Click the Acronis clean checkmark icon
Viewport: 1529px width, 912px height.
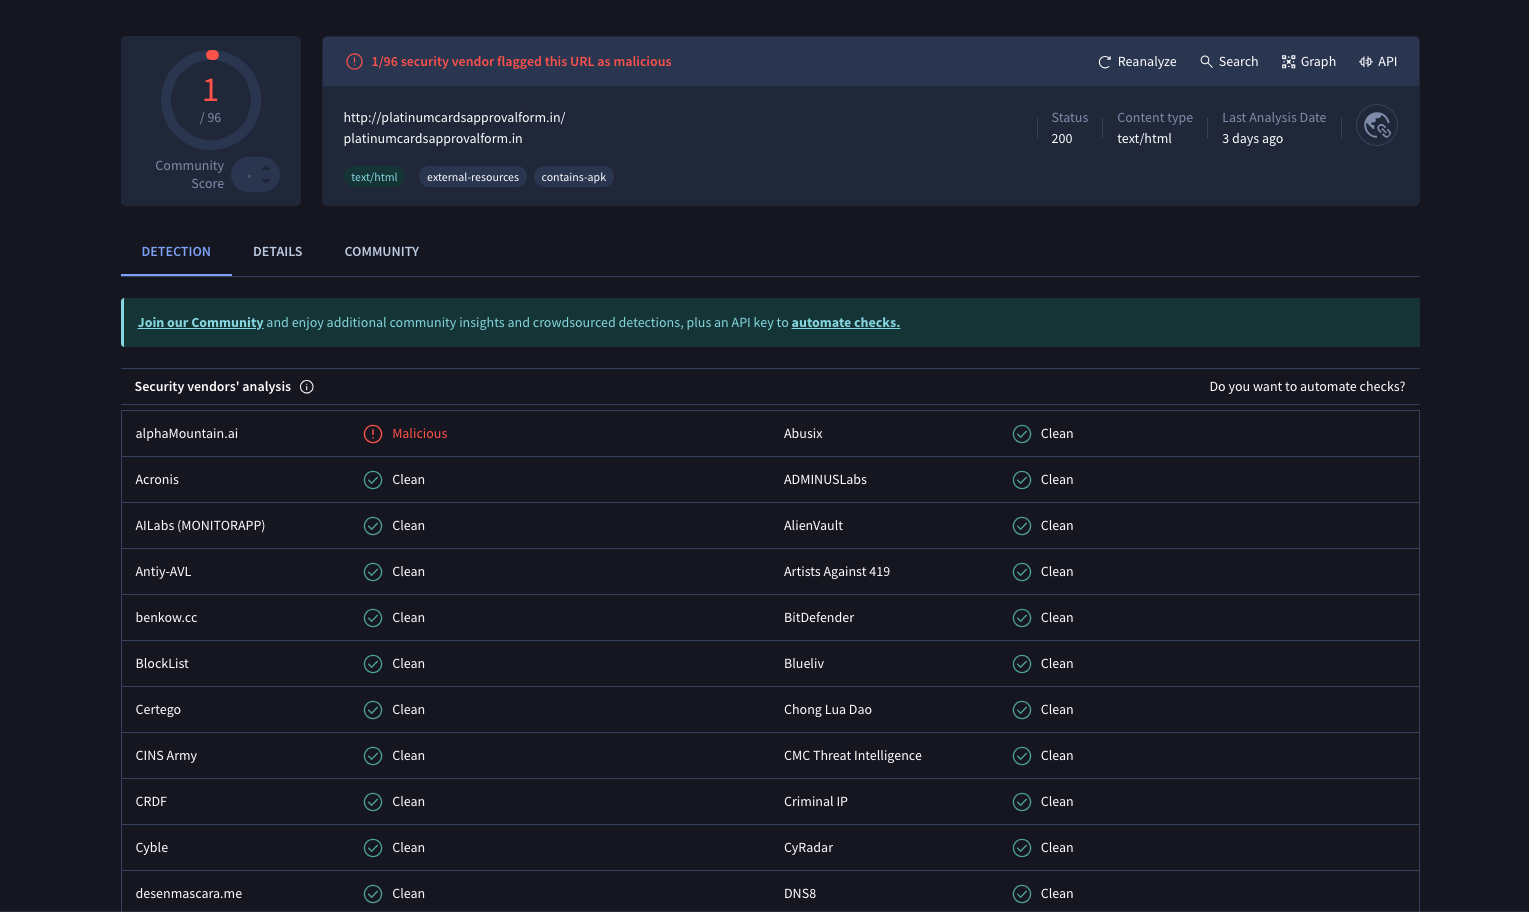click(x=373, y=480)
